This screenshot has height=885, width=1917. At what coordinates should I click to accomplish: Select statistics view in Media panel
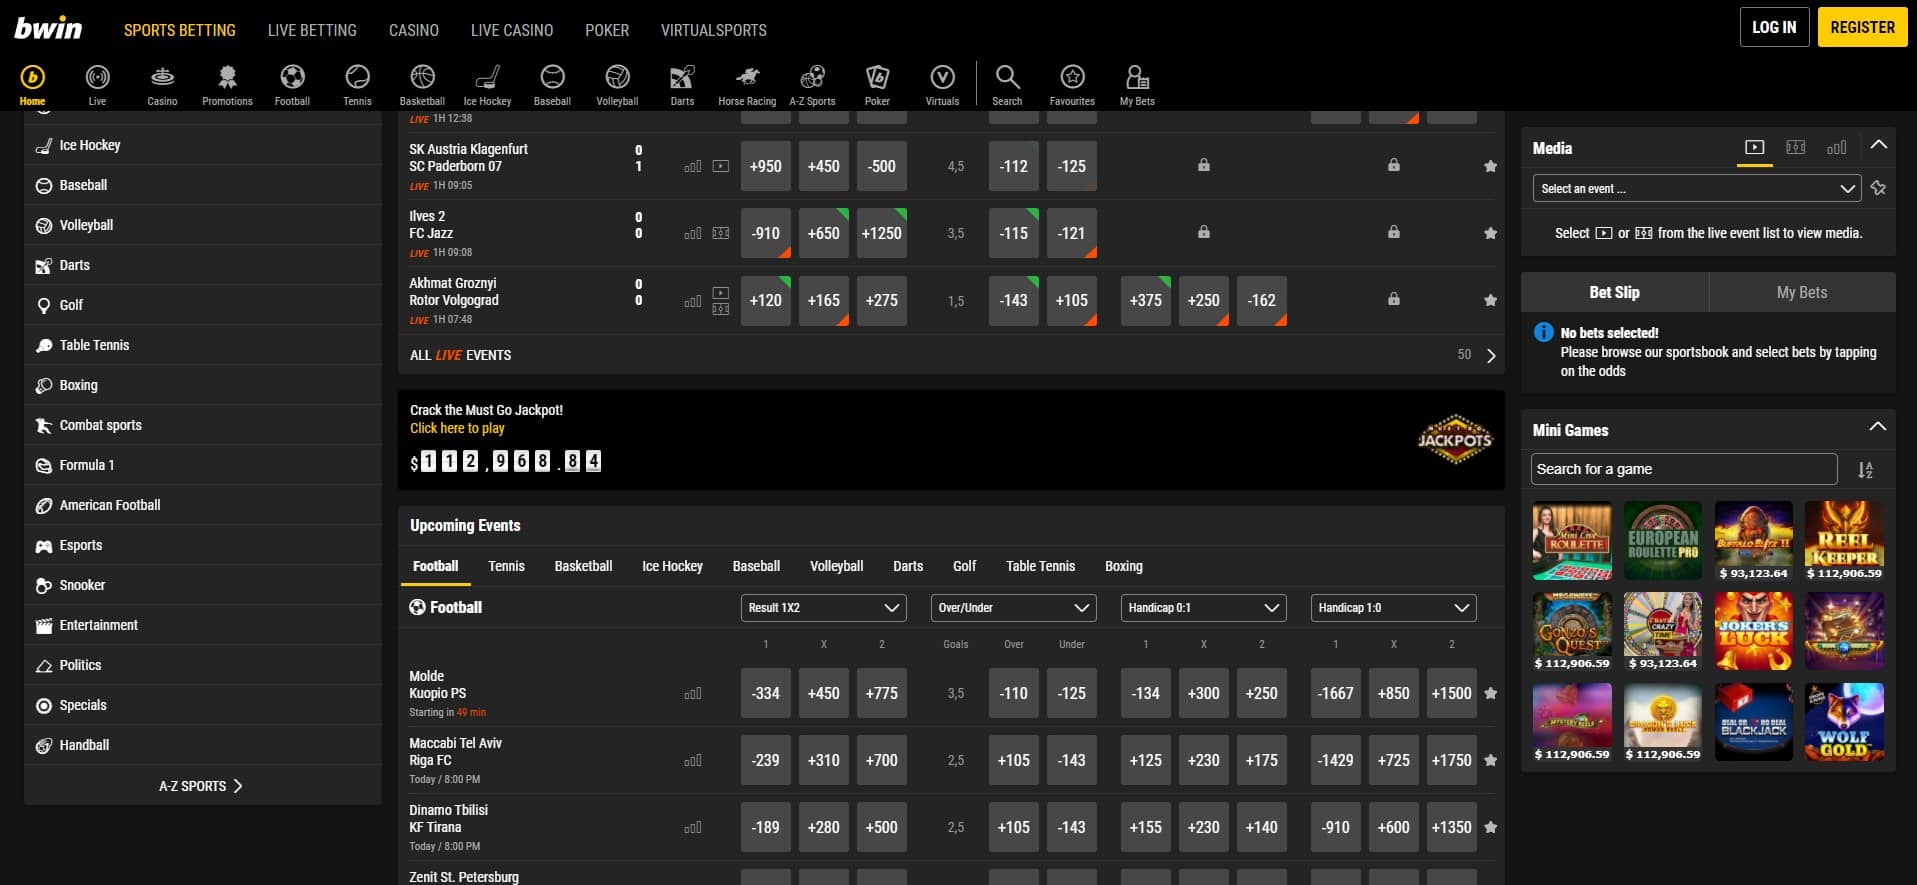(1837, 147)
